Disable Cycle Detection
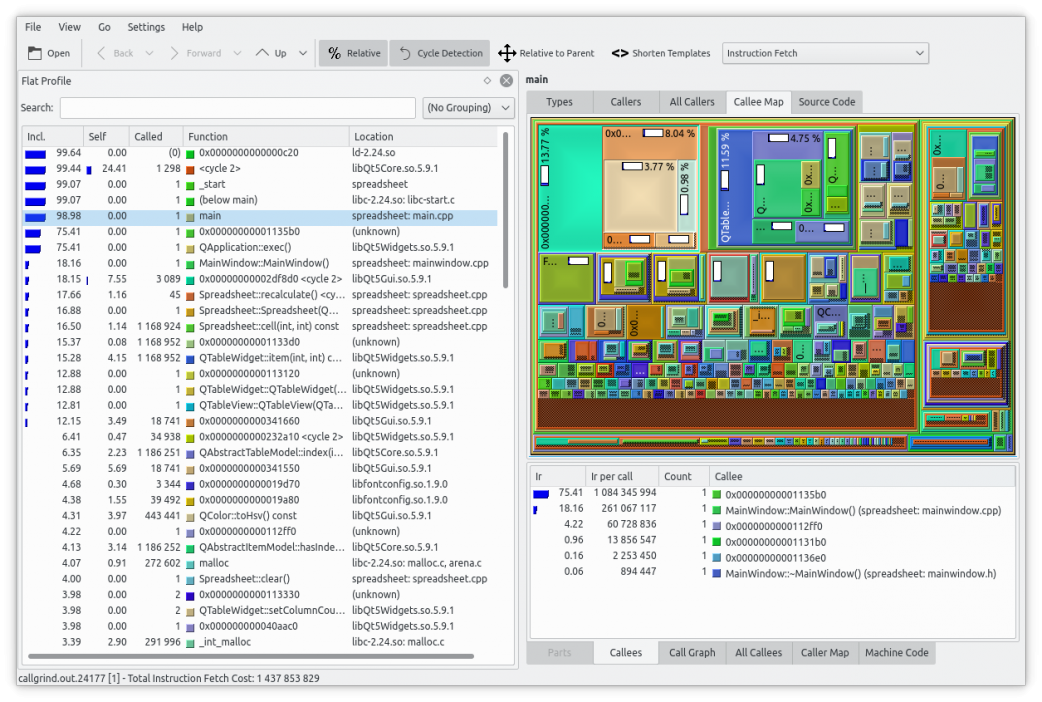 click(x=439, y=53)
